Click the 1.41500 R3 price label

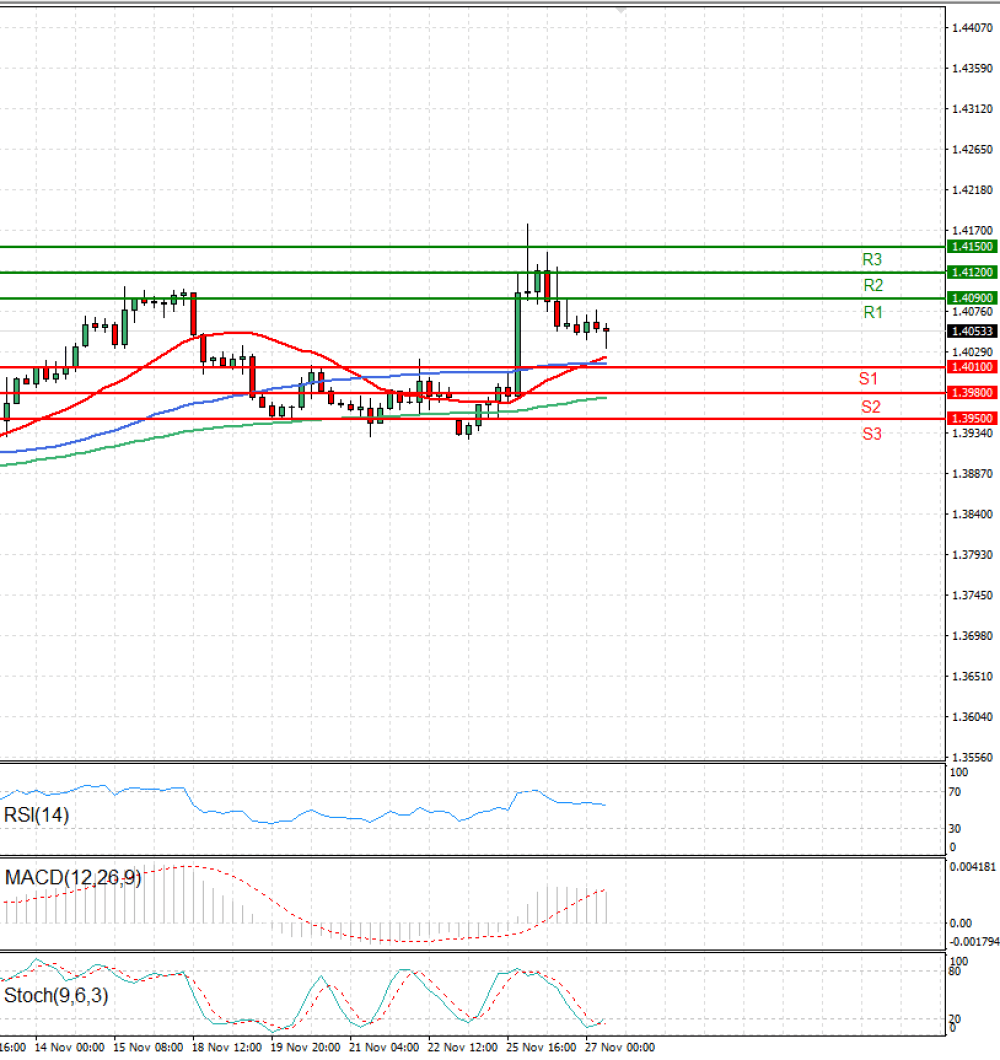972,247
